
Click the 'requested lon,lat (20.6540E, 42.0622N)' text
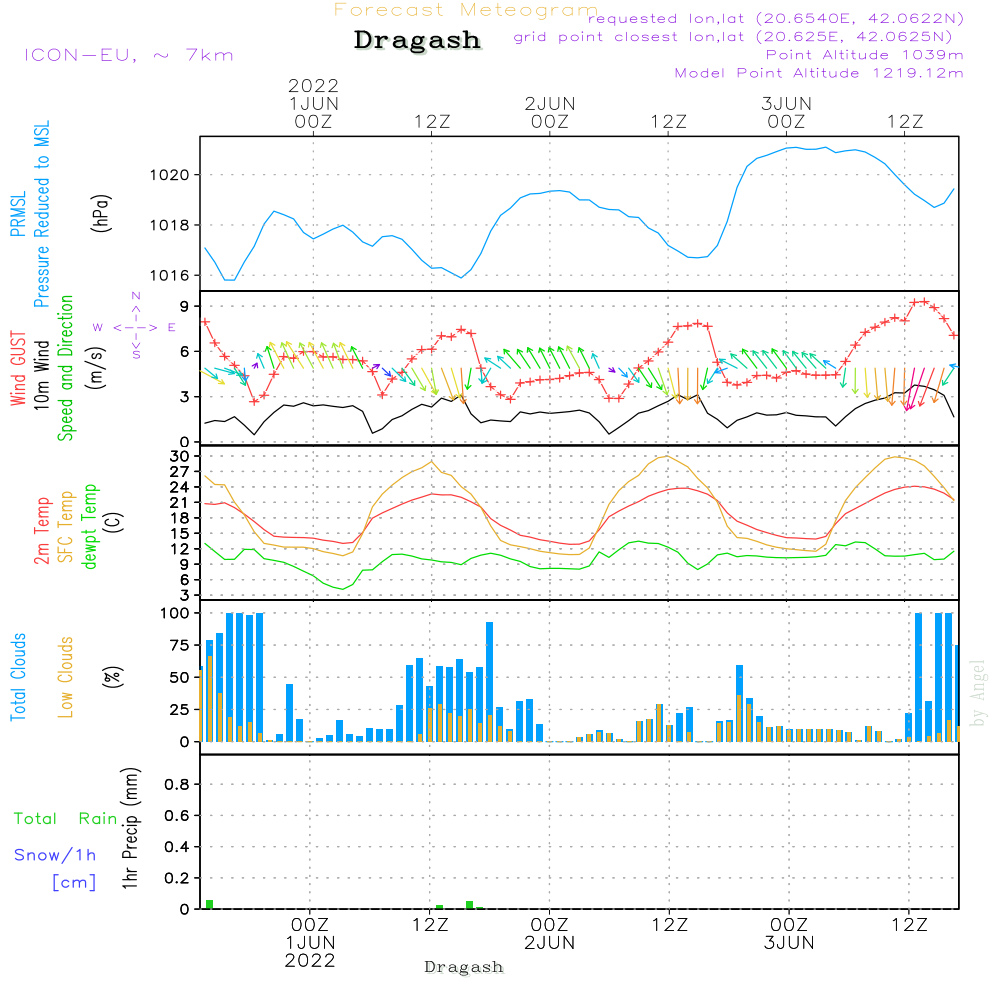tap(776, 18)
